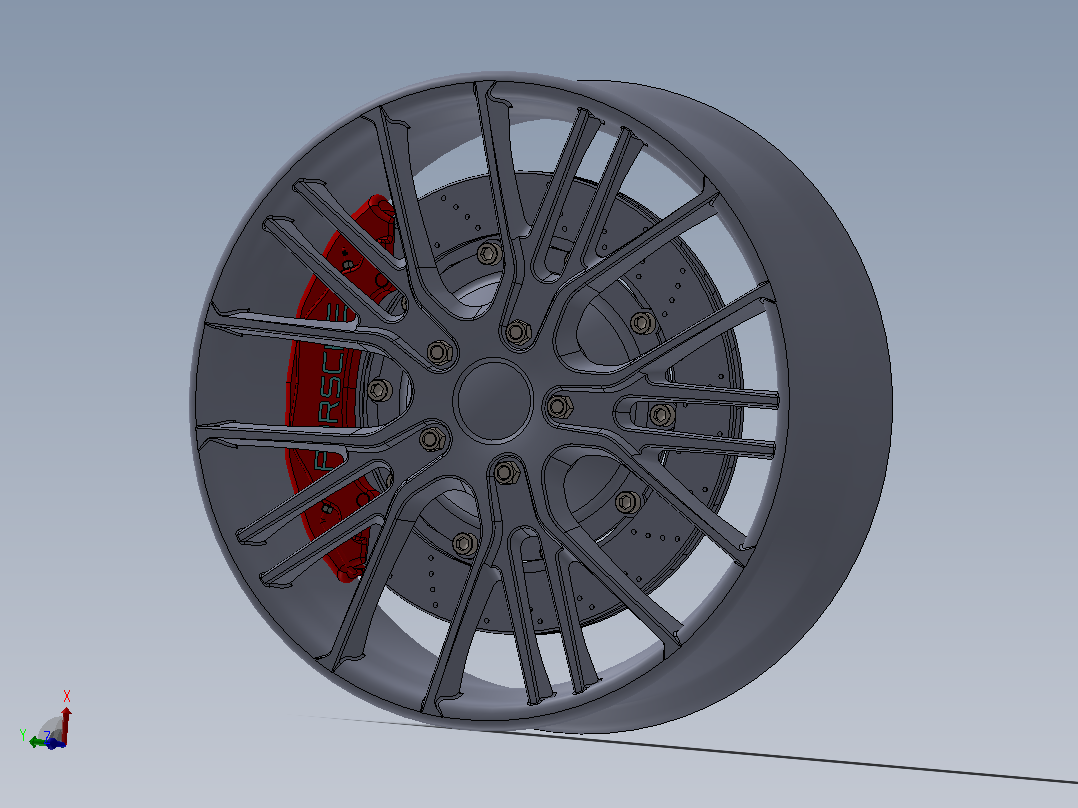Select the lug nut directly above the center cap

pos(518,333)
